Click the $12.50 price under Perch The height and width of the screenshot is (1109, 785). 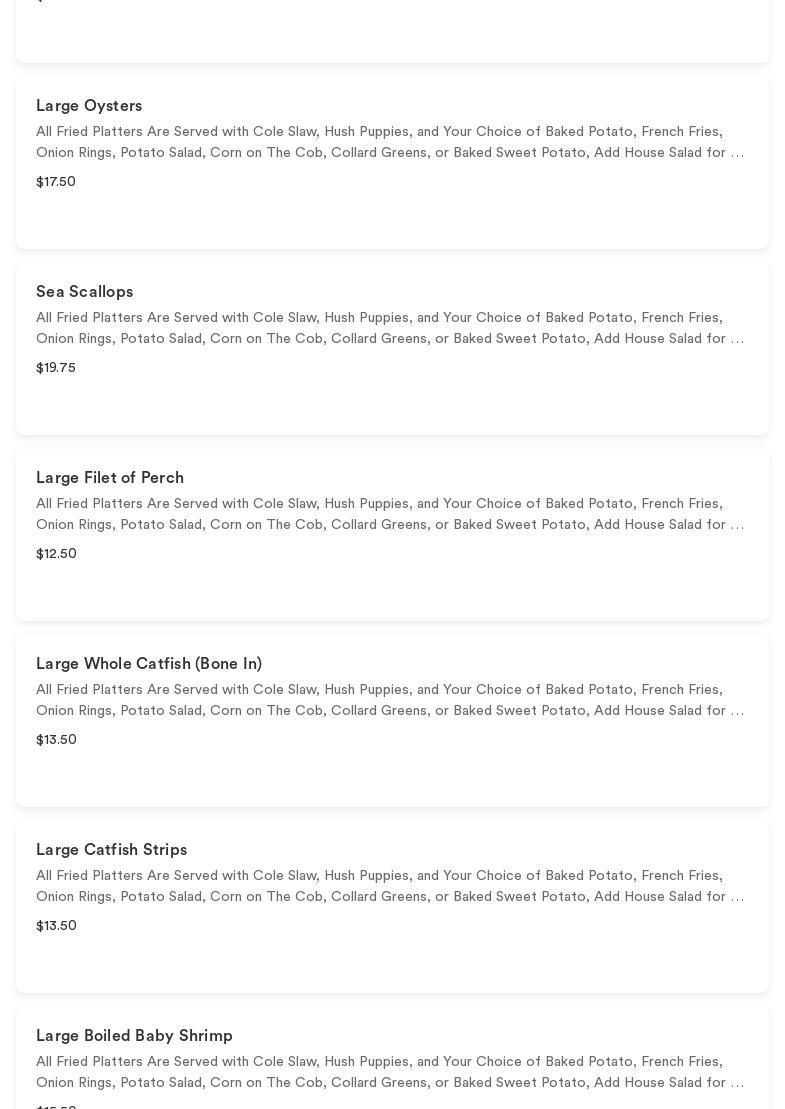(x=56, y=554)
